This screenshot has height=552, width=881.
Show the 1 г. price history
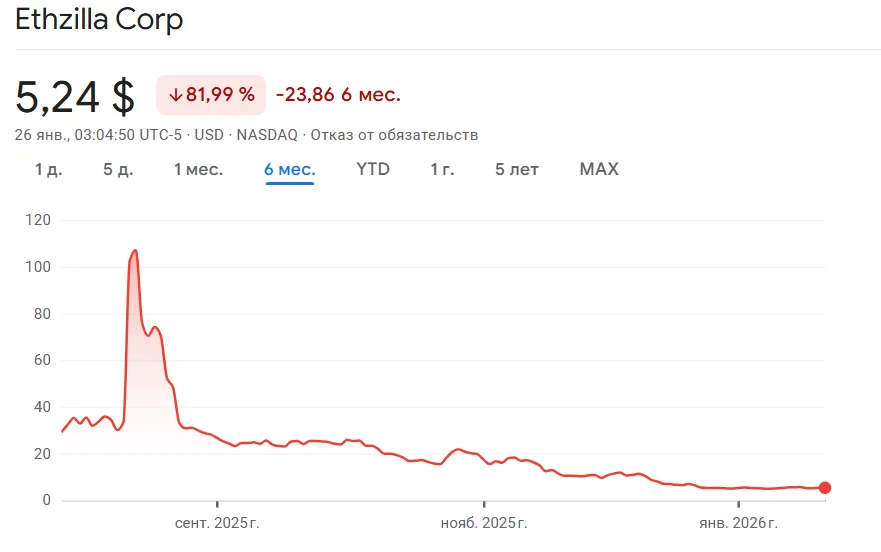(x=442, y=169)
